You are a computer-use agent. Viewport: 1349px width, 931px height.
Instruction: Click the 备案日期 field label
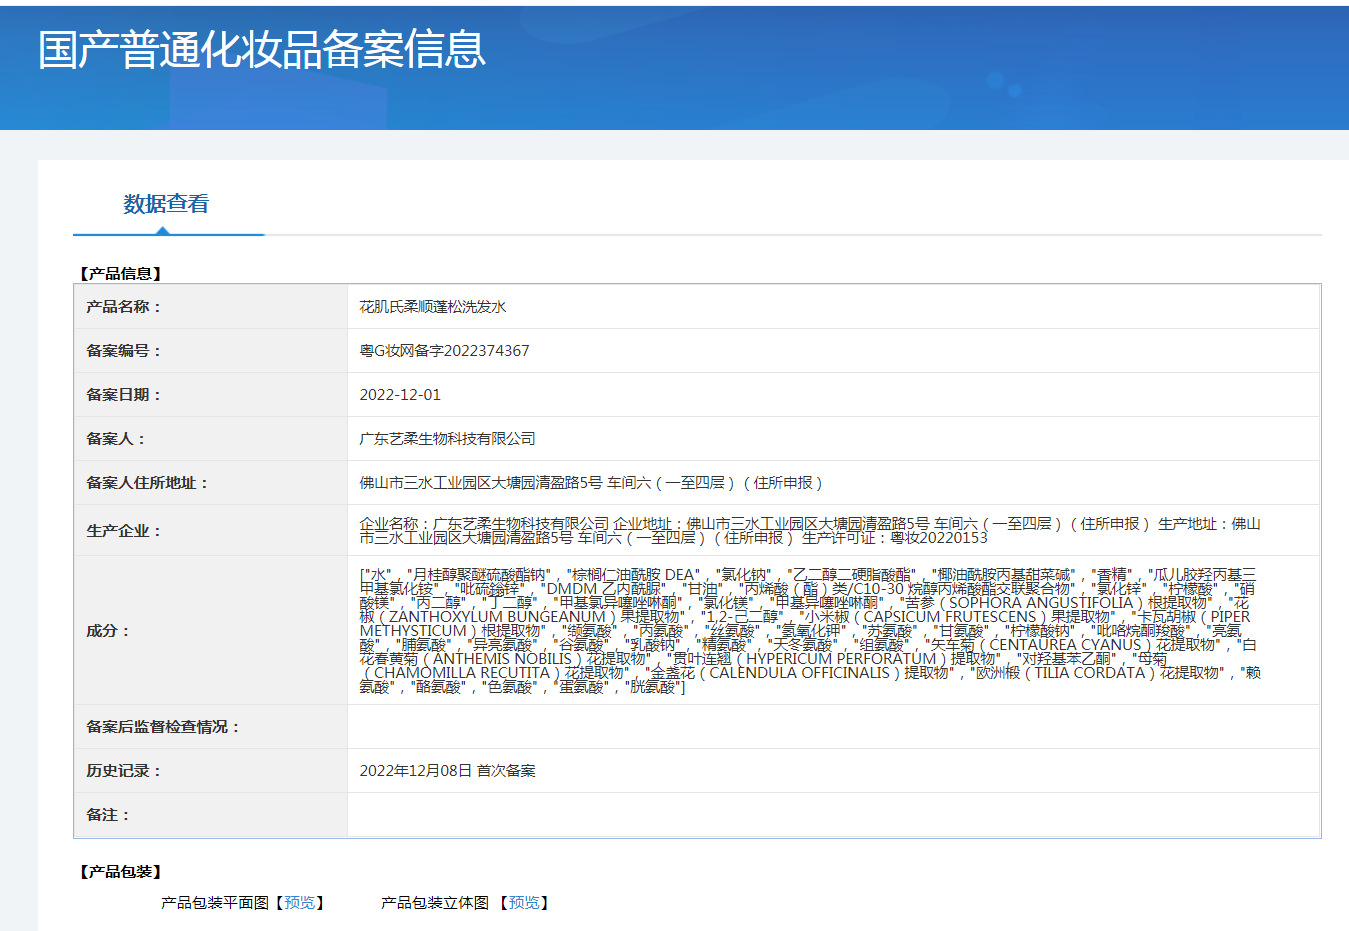pyautogui.click(x=124, y=395)
